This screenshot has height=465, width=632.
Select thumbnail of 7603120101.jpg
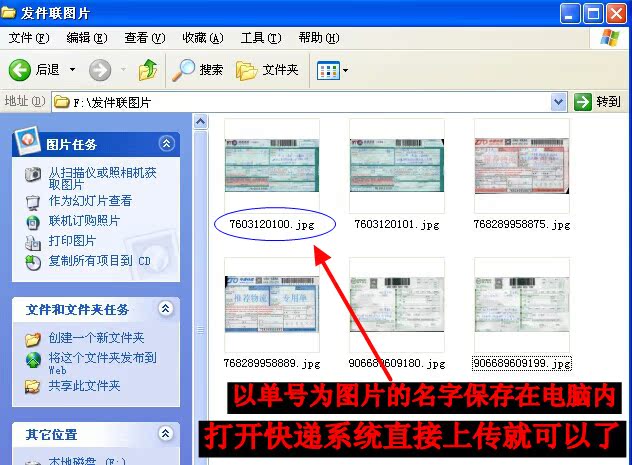pyautogui.click(x=397, y=166)
